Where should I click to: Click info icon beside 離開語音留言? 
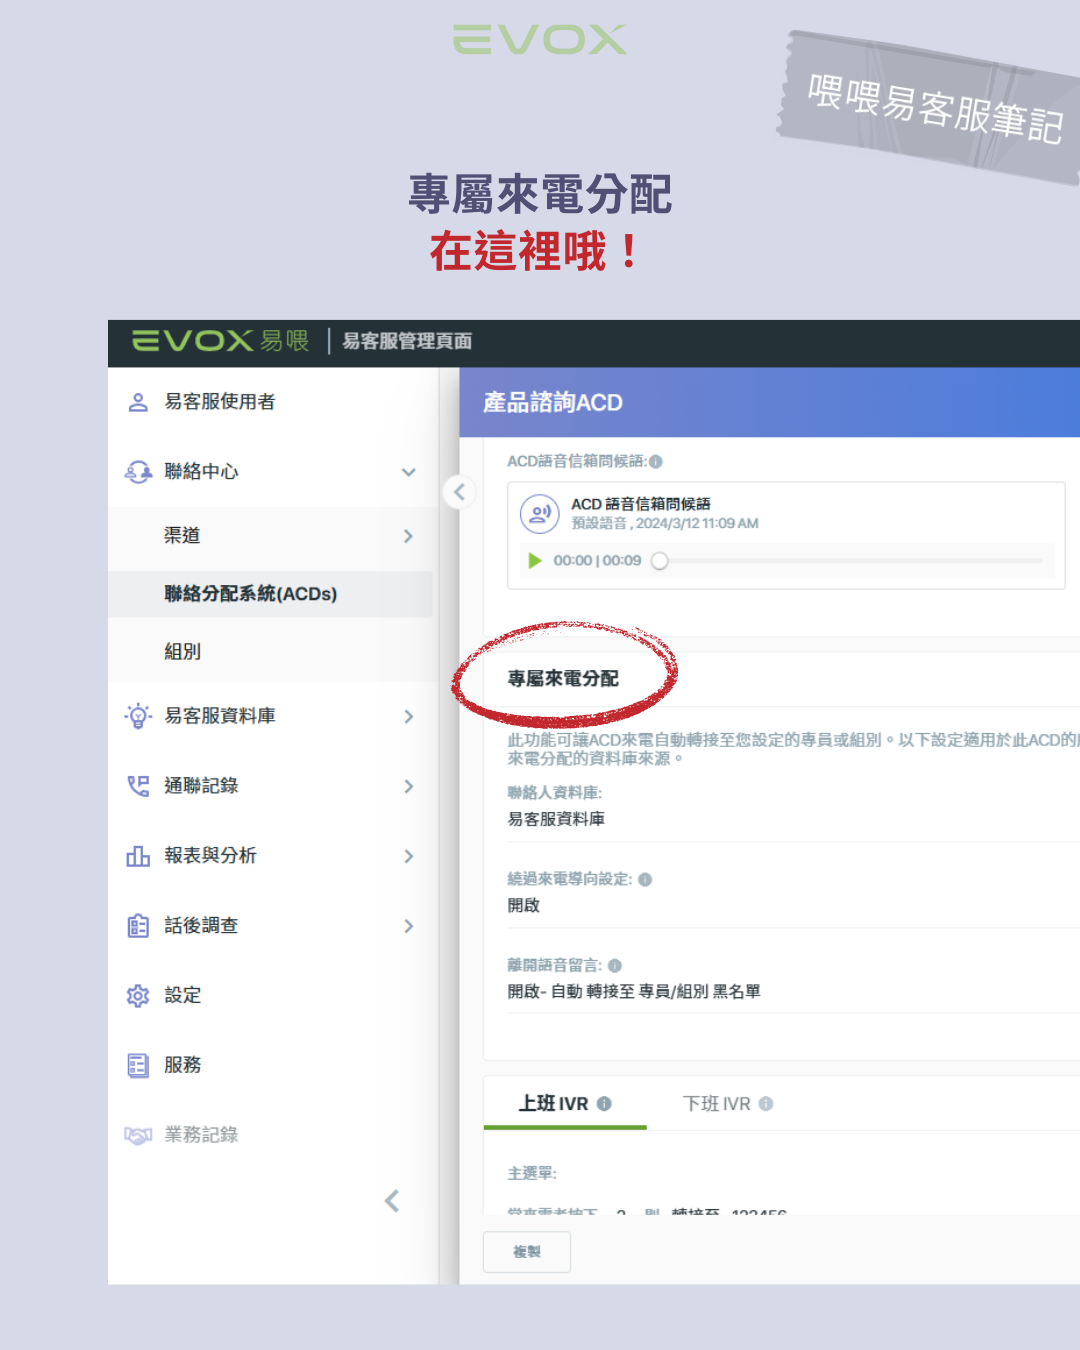click(615, 966)
